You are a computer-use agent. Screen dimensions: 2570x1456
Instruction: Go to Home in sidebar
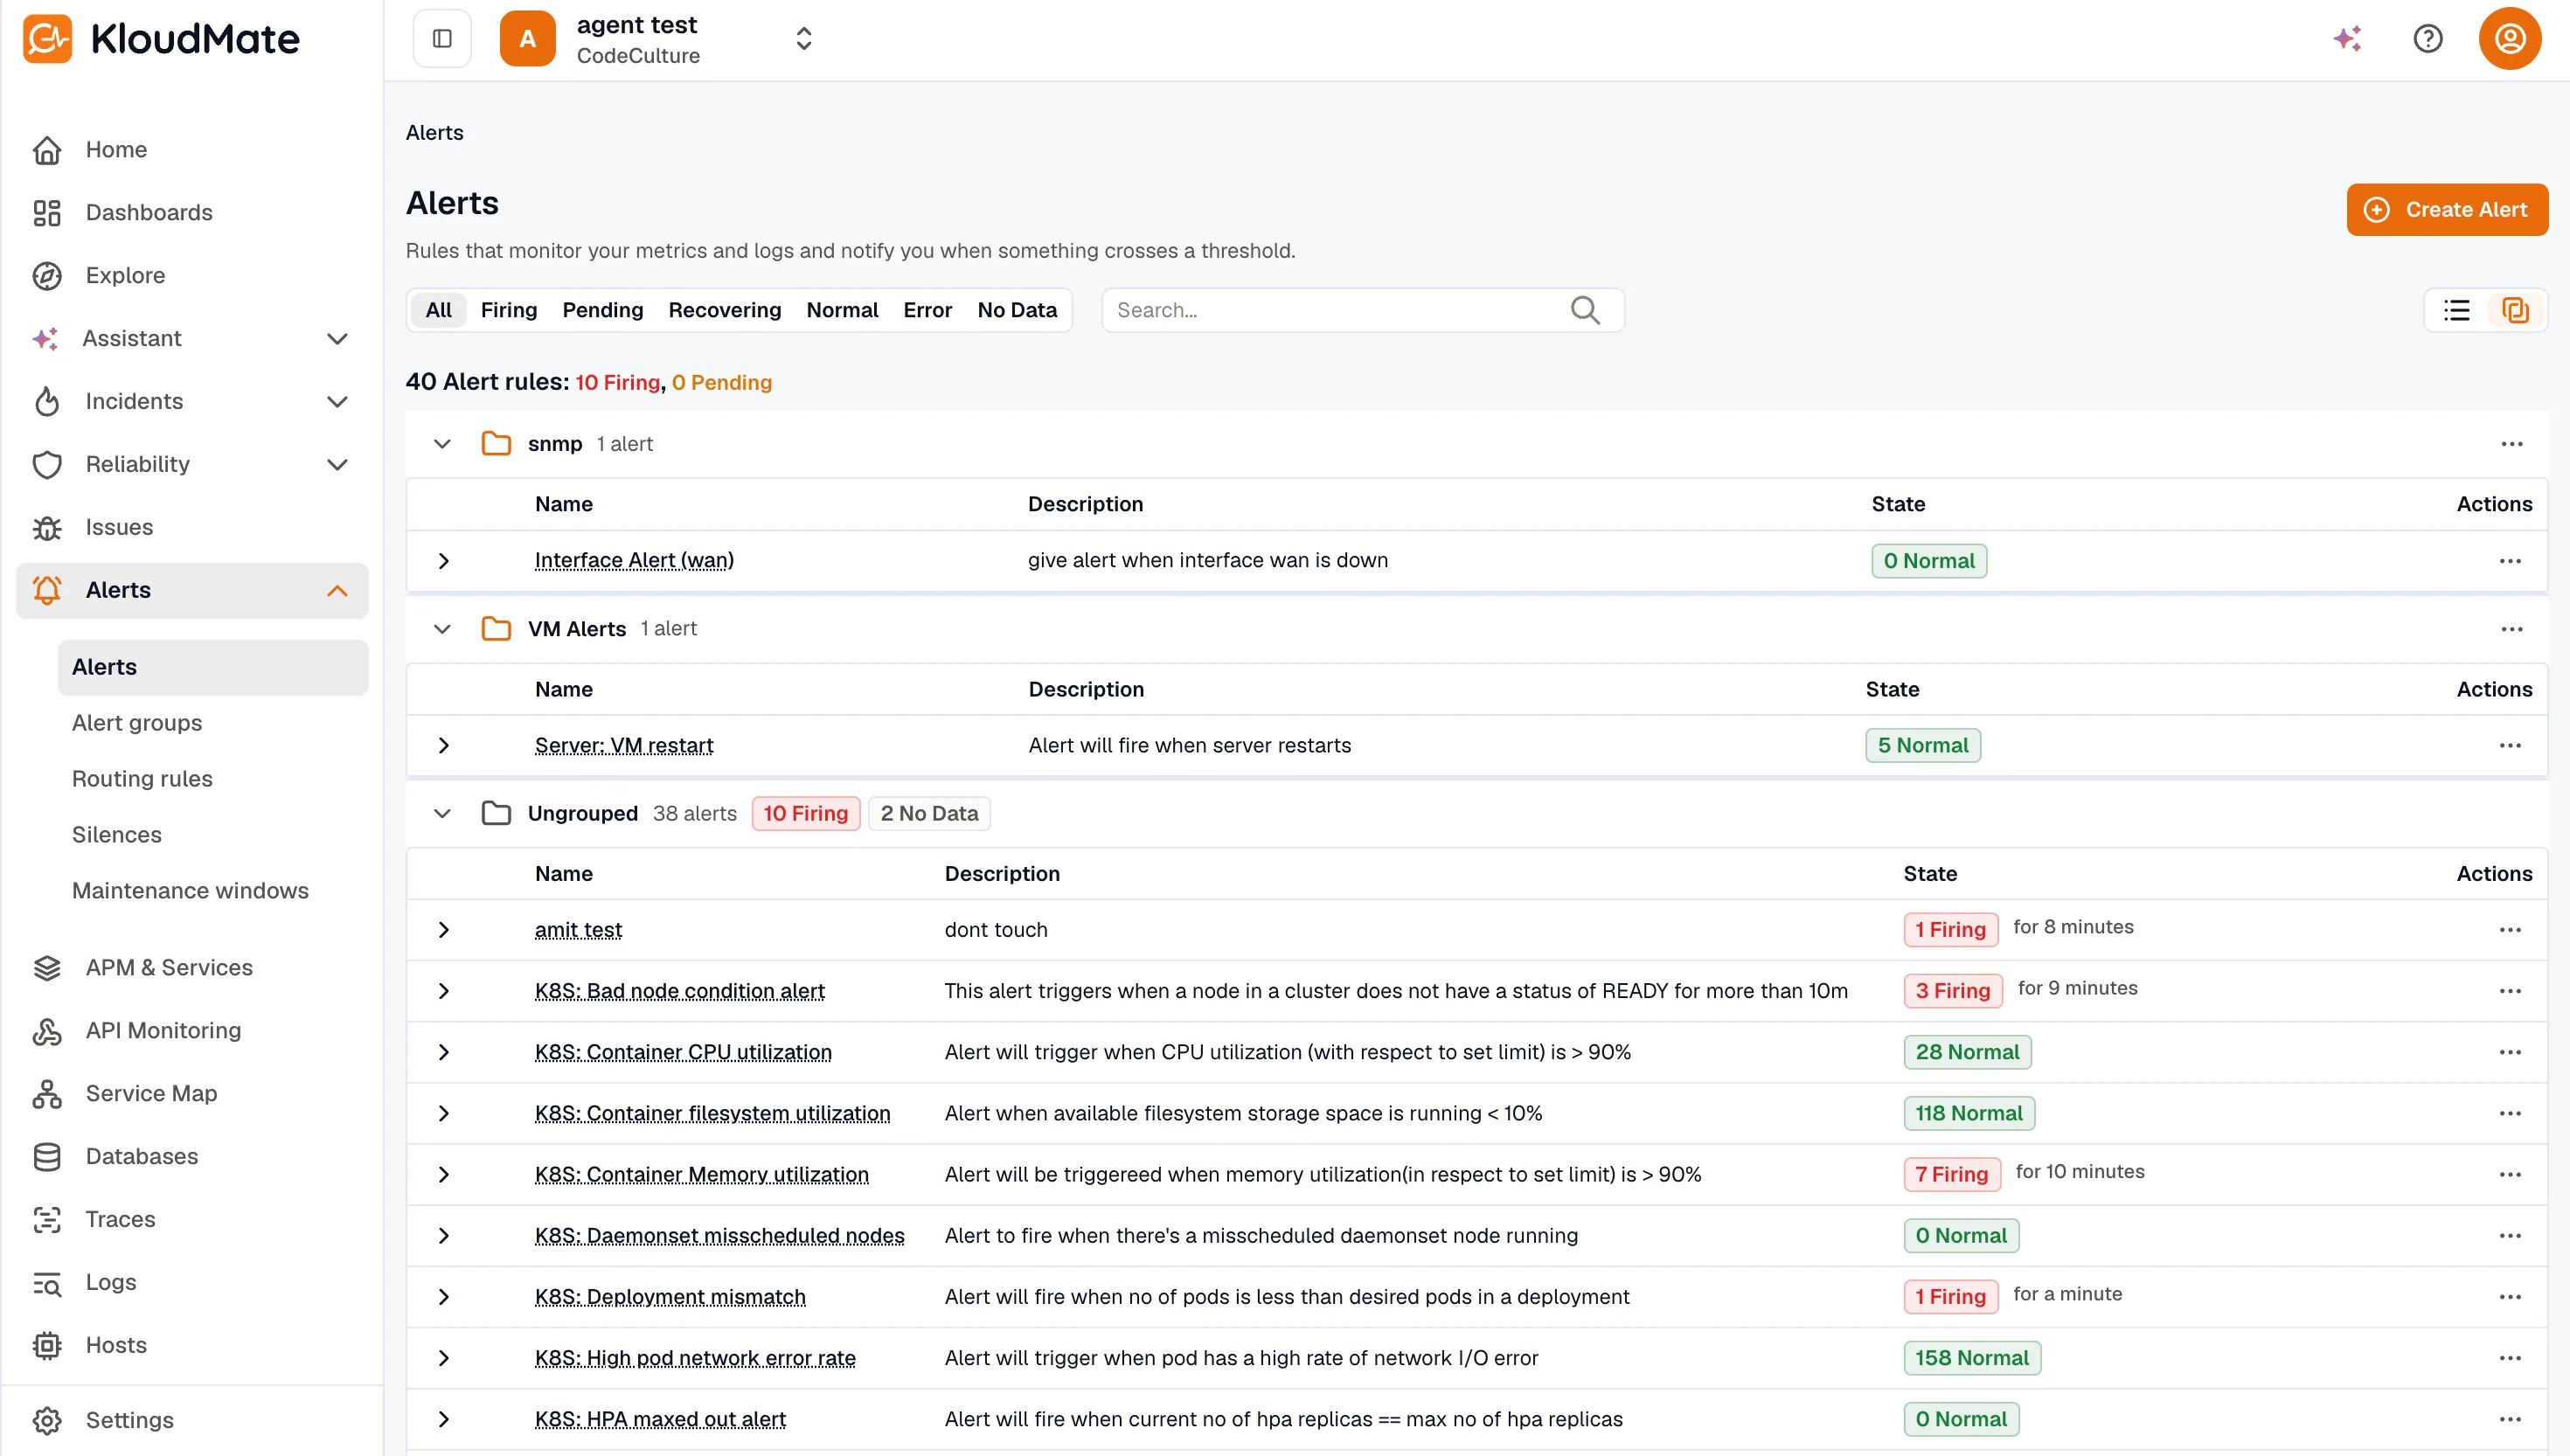192,150
